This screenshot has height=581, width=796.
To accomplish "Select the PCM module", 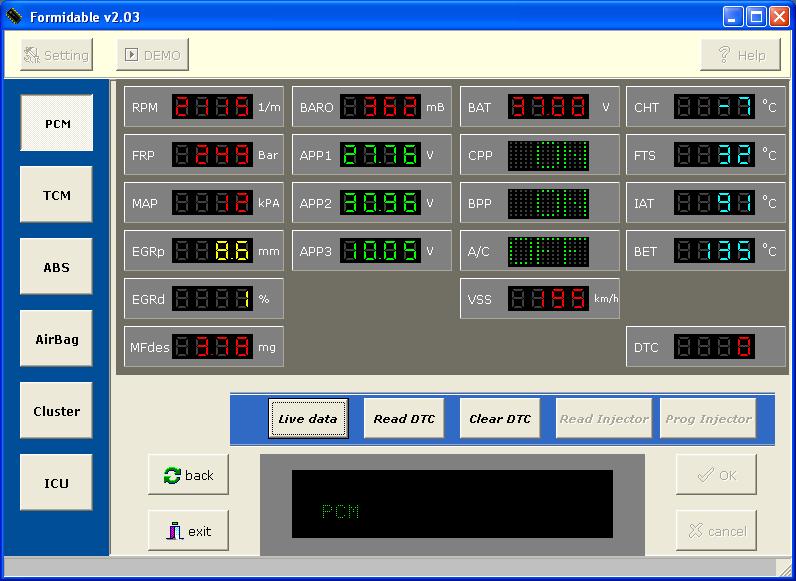I will point(57,124).
